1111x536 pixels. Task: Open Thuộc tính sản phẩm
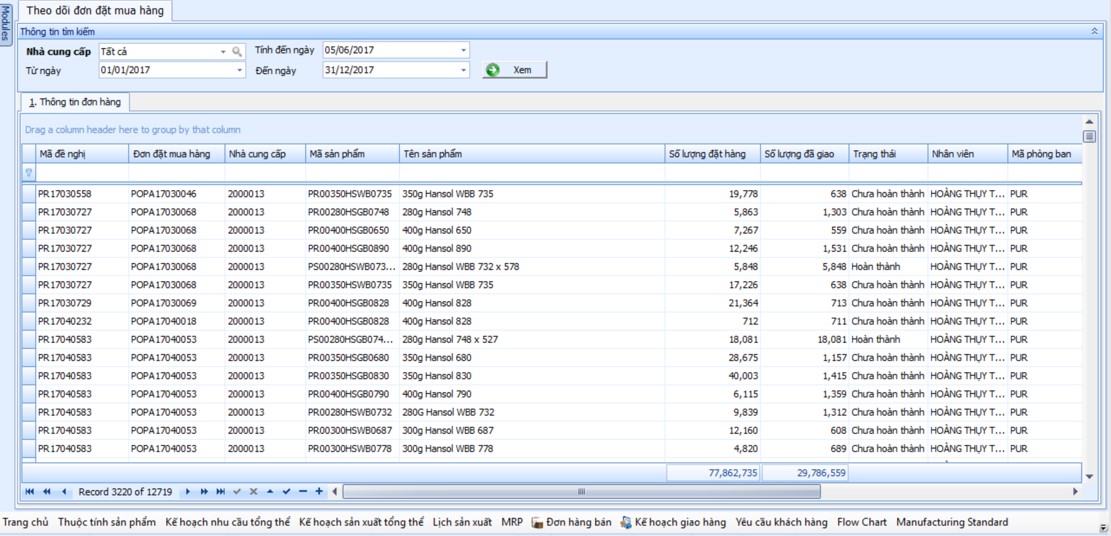pos(107,523)
